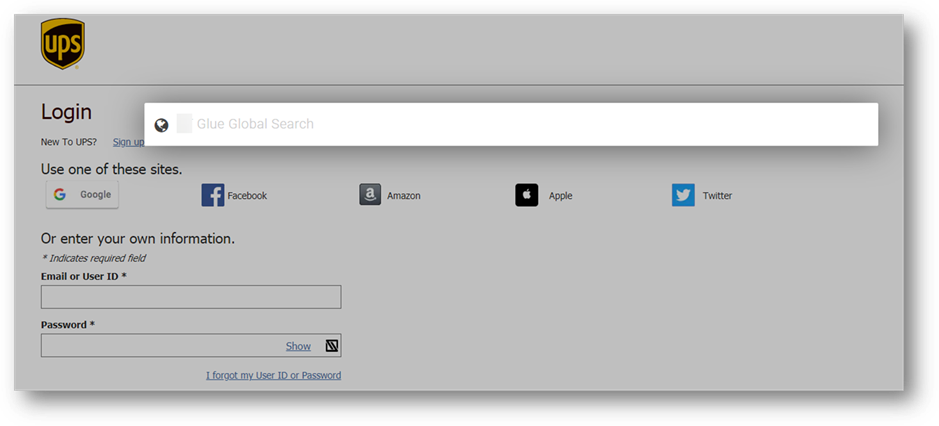Click the password manager icon in Password field

(332, 346)
